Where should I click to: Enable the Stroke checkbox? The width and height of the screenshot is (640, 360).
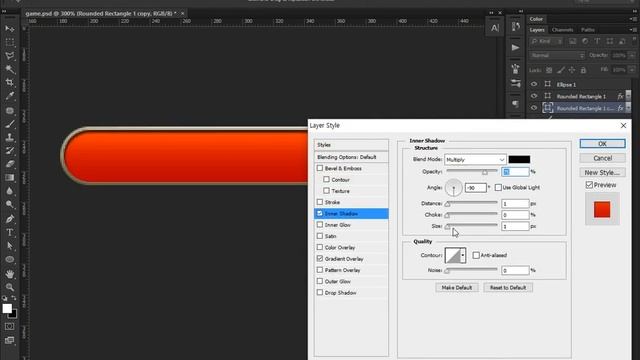tap(320, 202)
